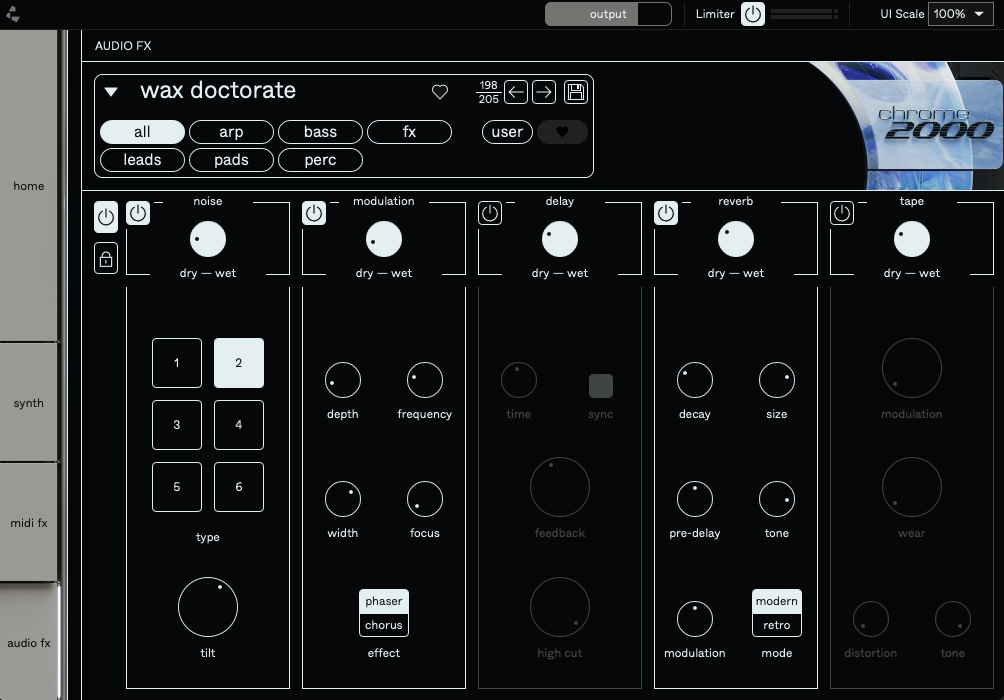Expand the preset list triangle
The image size is (1004, 700).
(111, 92)
